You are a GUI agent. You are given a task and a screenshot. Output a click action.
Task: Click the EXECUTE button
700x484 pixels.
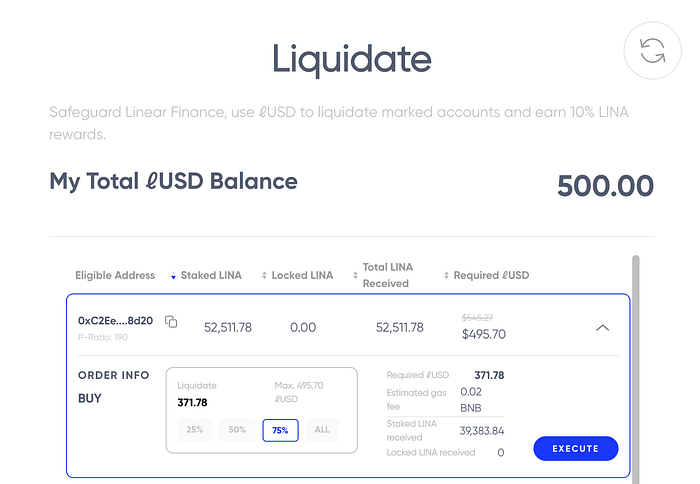click(575, 448)
